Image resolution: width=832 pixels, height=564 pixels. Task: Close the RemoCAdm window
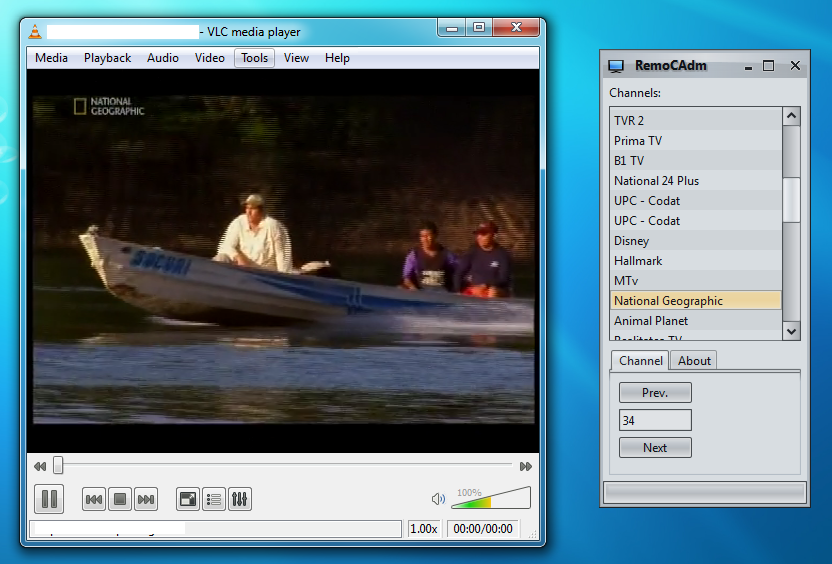pyautogui.click(x=795, y=66)
